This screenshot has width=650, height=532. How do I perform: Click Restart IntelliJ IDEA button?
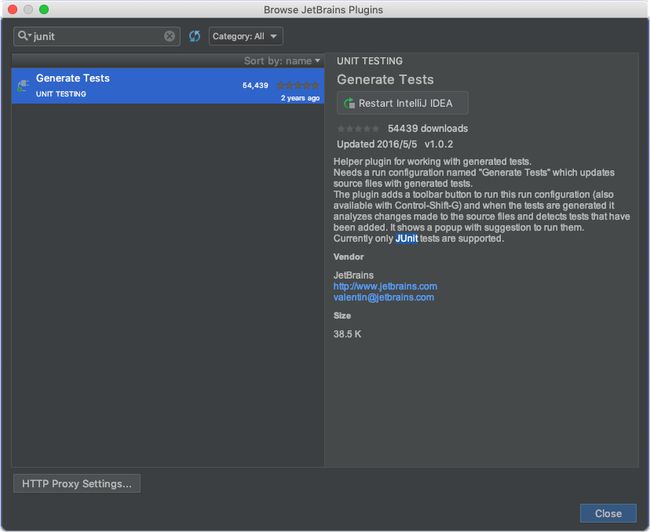(x=403, y=103)
